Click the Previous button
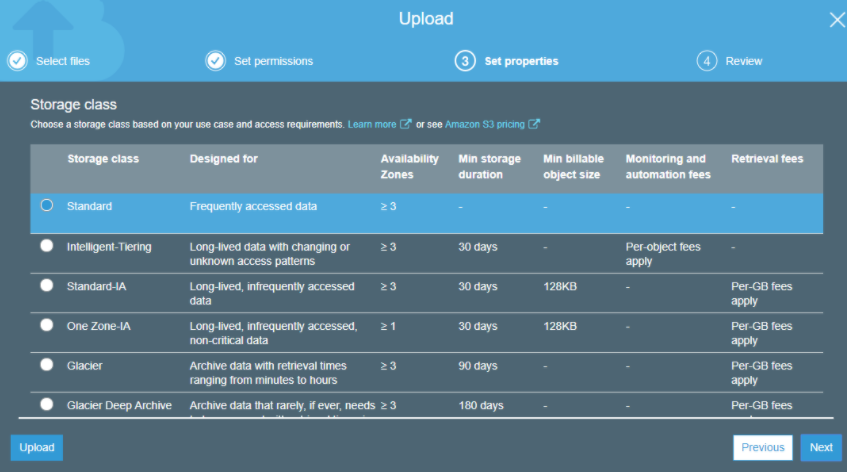 [x=763, y=448]
